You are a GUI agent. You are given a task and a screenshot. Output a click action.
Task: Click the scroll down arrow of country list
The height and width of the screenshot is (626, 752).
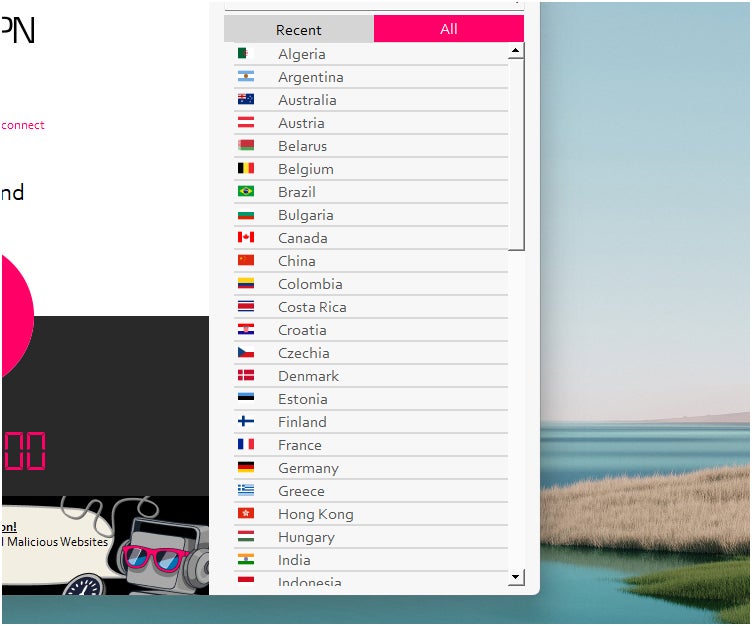click(x=516, y=577)
